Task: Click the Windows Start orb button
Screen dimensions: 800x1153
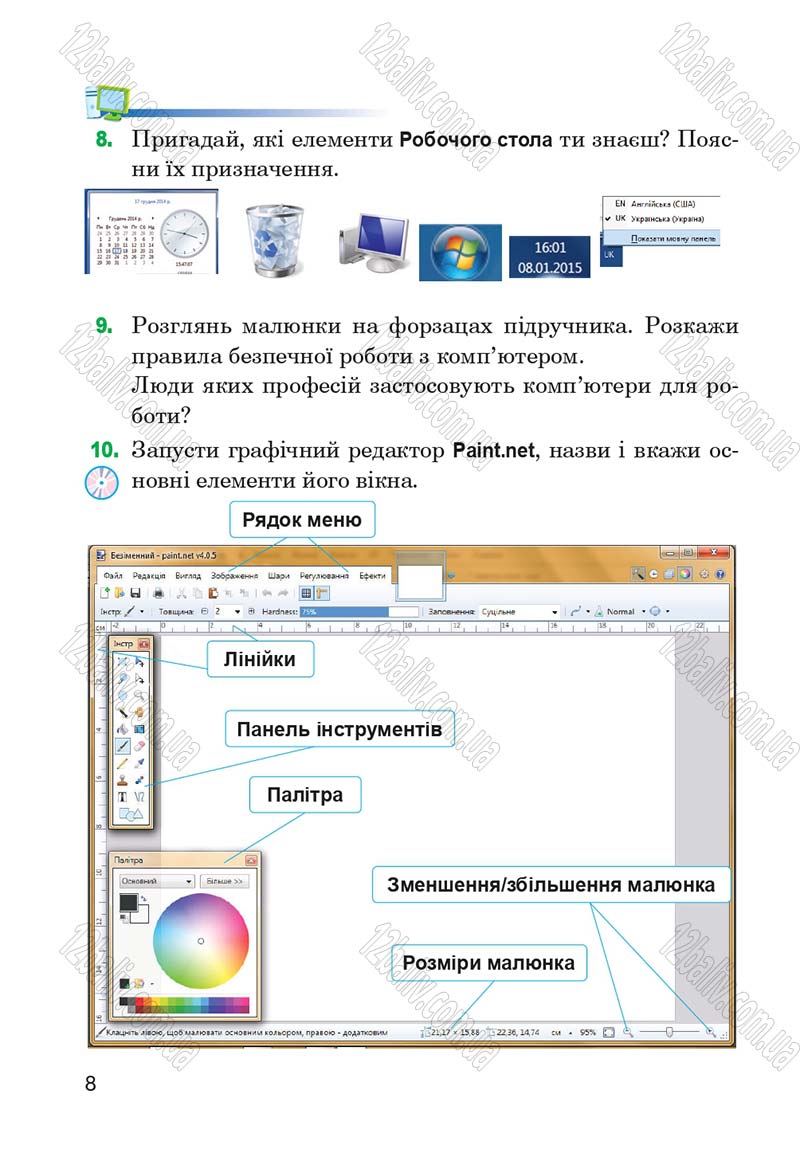Action: (x=460, y=252)
